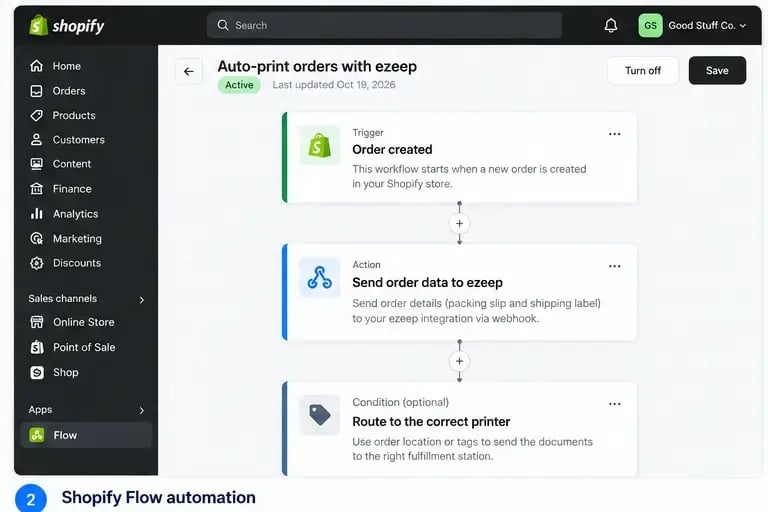
Task: Click the Turn off button
Action: (x=643, y=71)
